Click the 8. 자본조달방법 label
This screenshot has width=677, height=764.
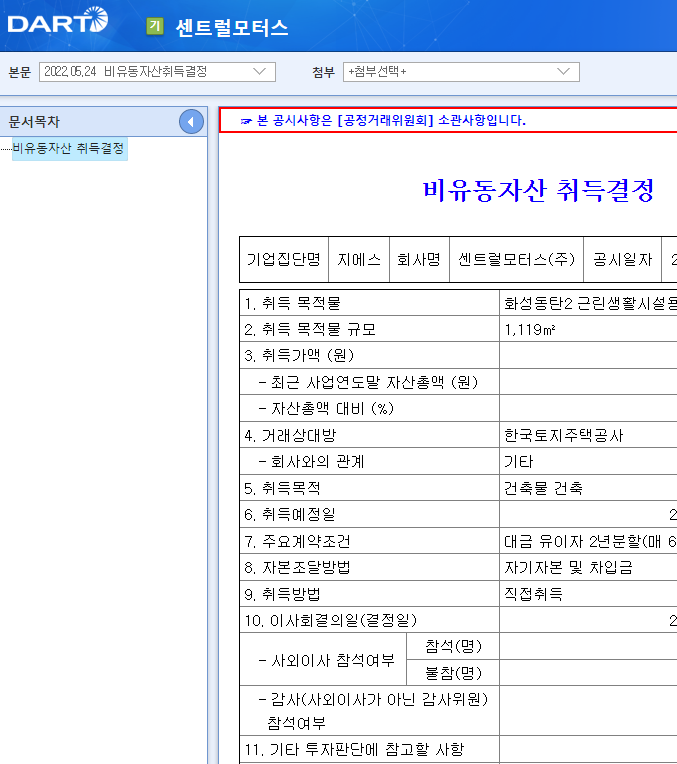click(x=297, y=568)
